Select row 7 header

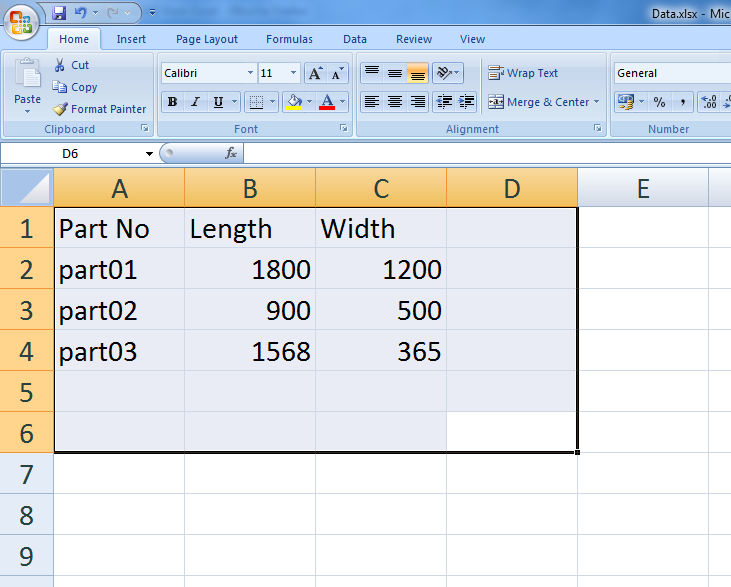(x=27, y=474)
